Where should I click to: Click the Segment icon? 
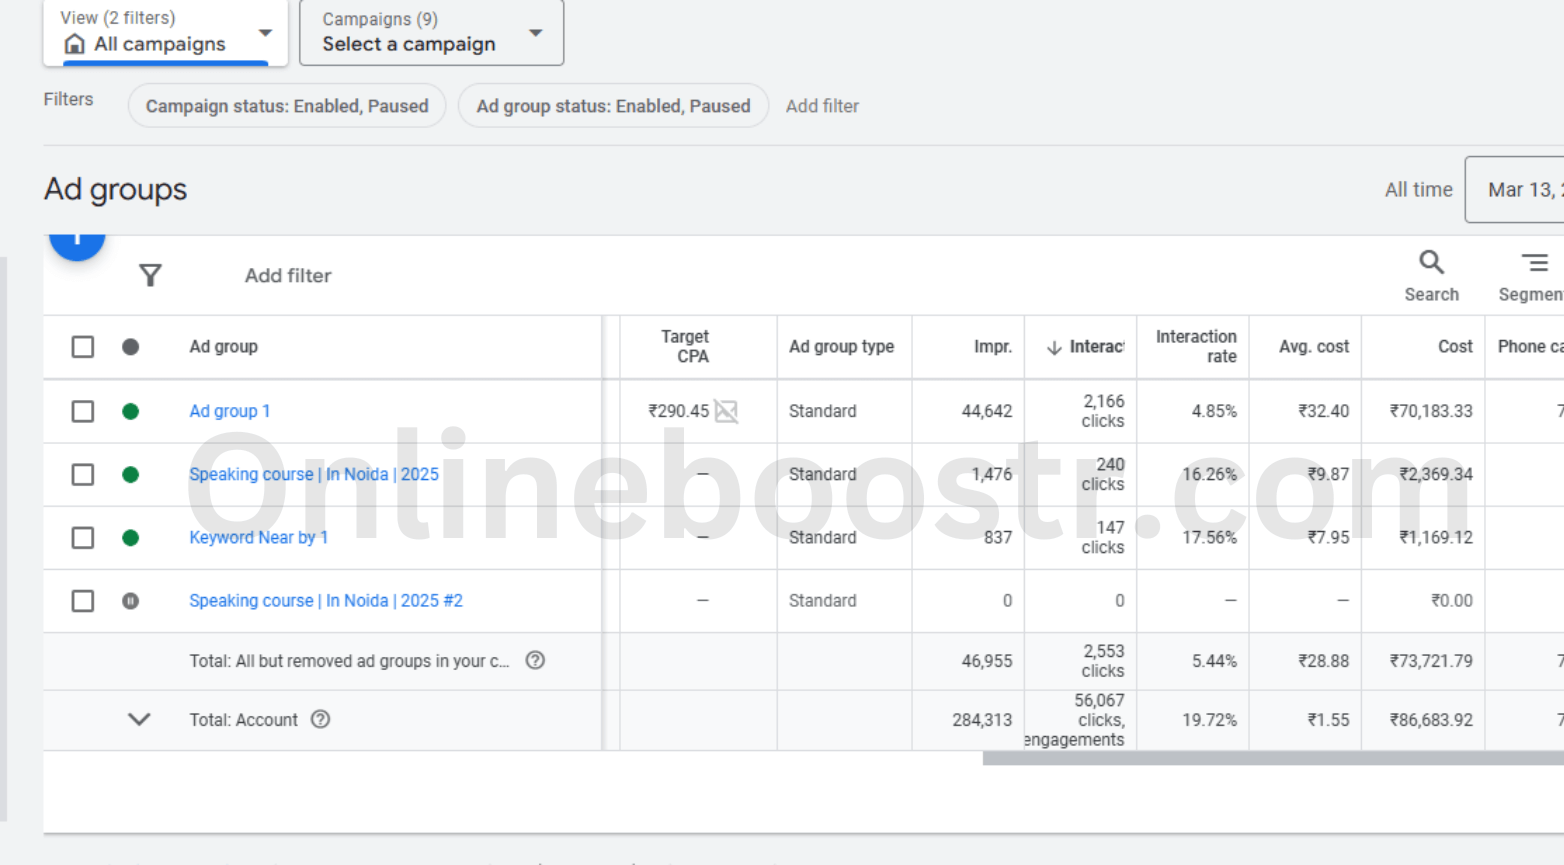pyautogui.click(x=1534, y=264)
